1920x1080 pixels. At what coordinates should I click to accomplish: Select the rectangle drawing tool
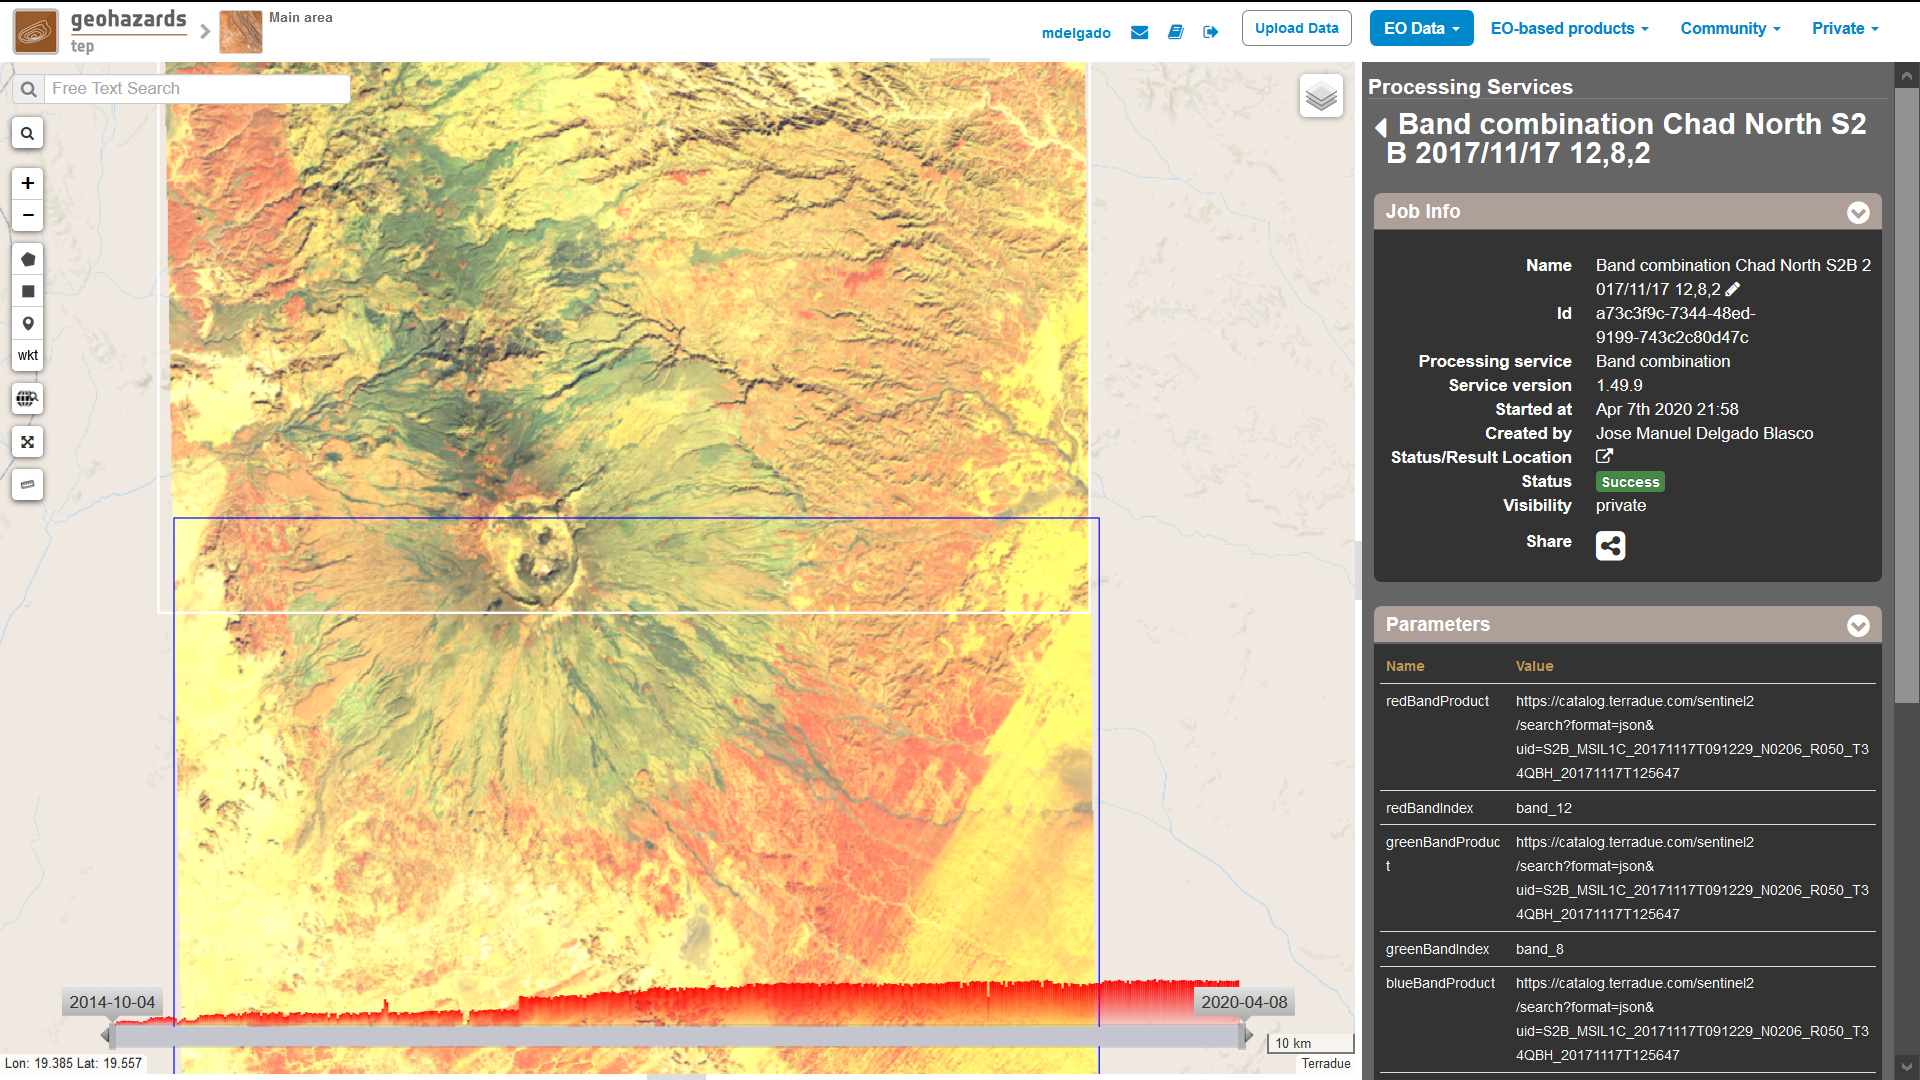click(28, 291)
